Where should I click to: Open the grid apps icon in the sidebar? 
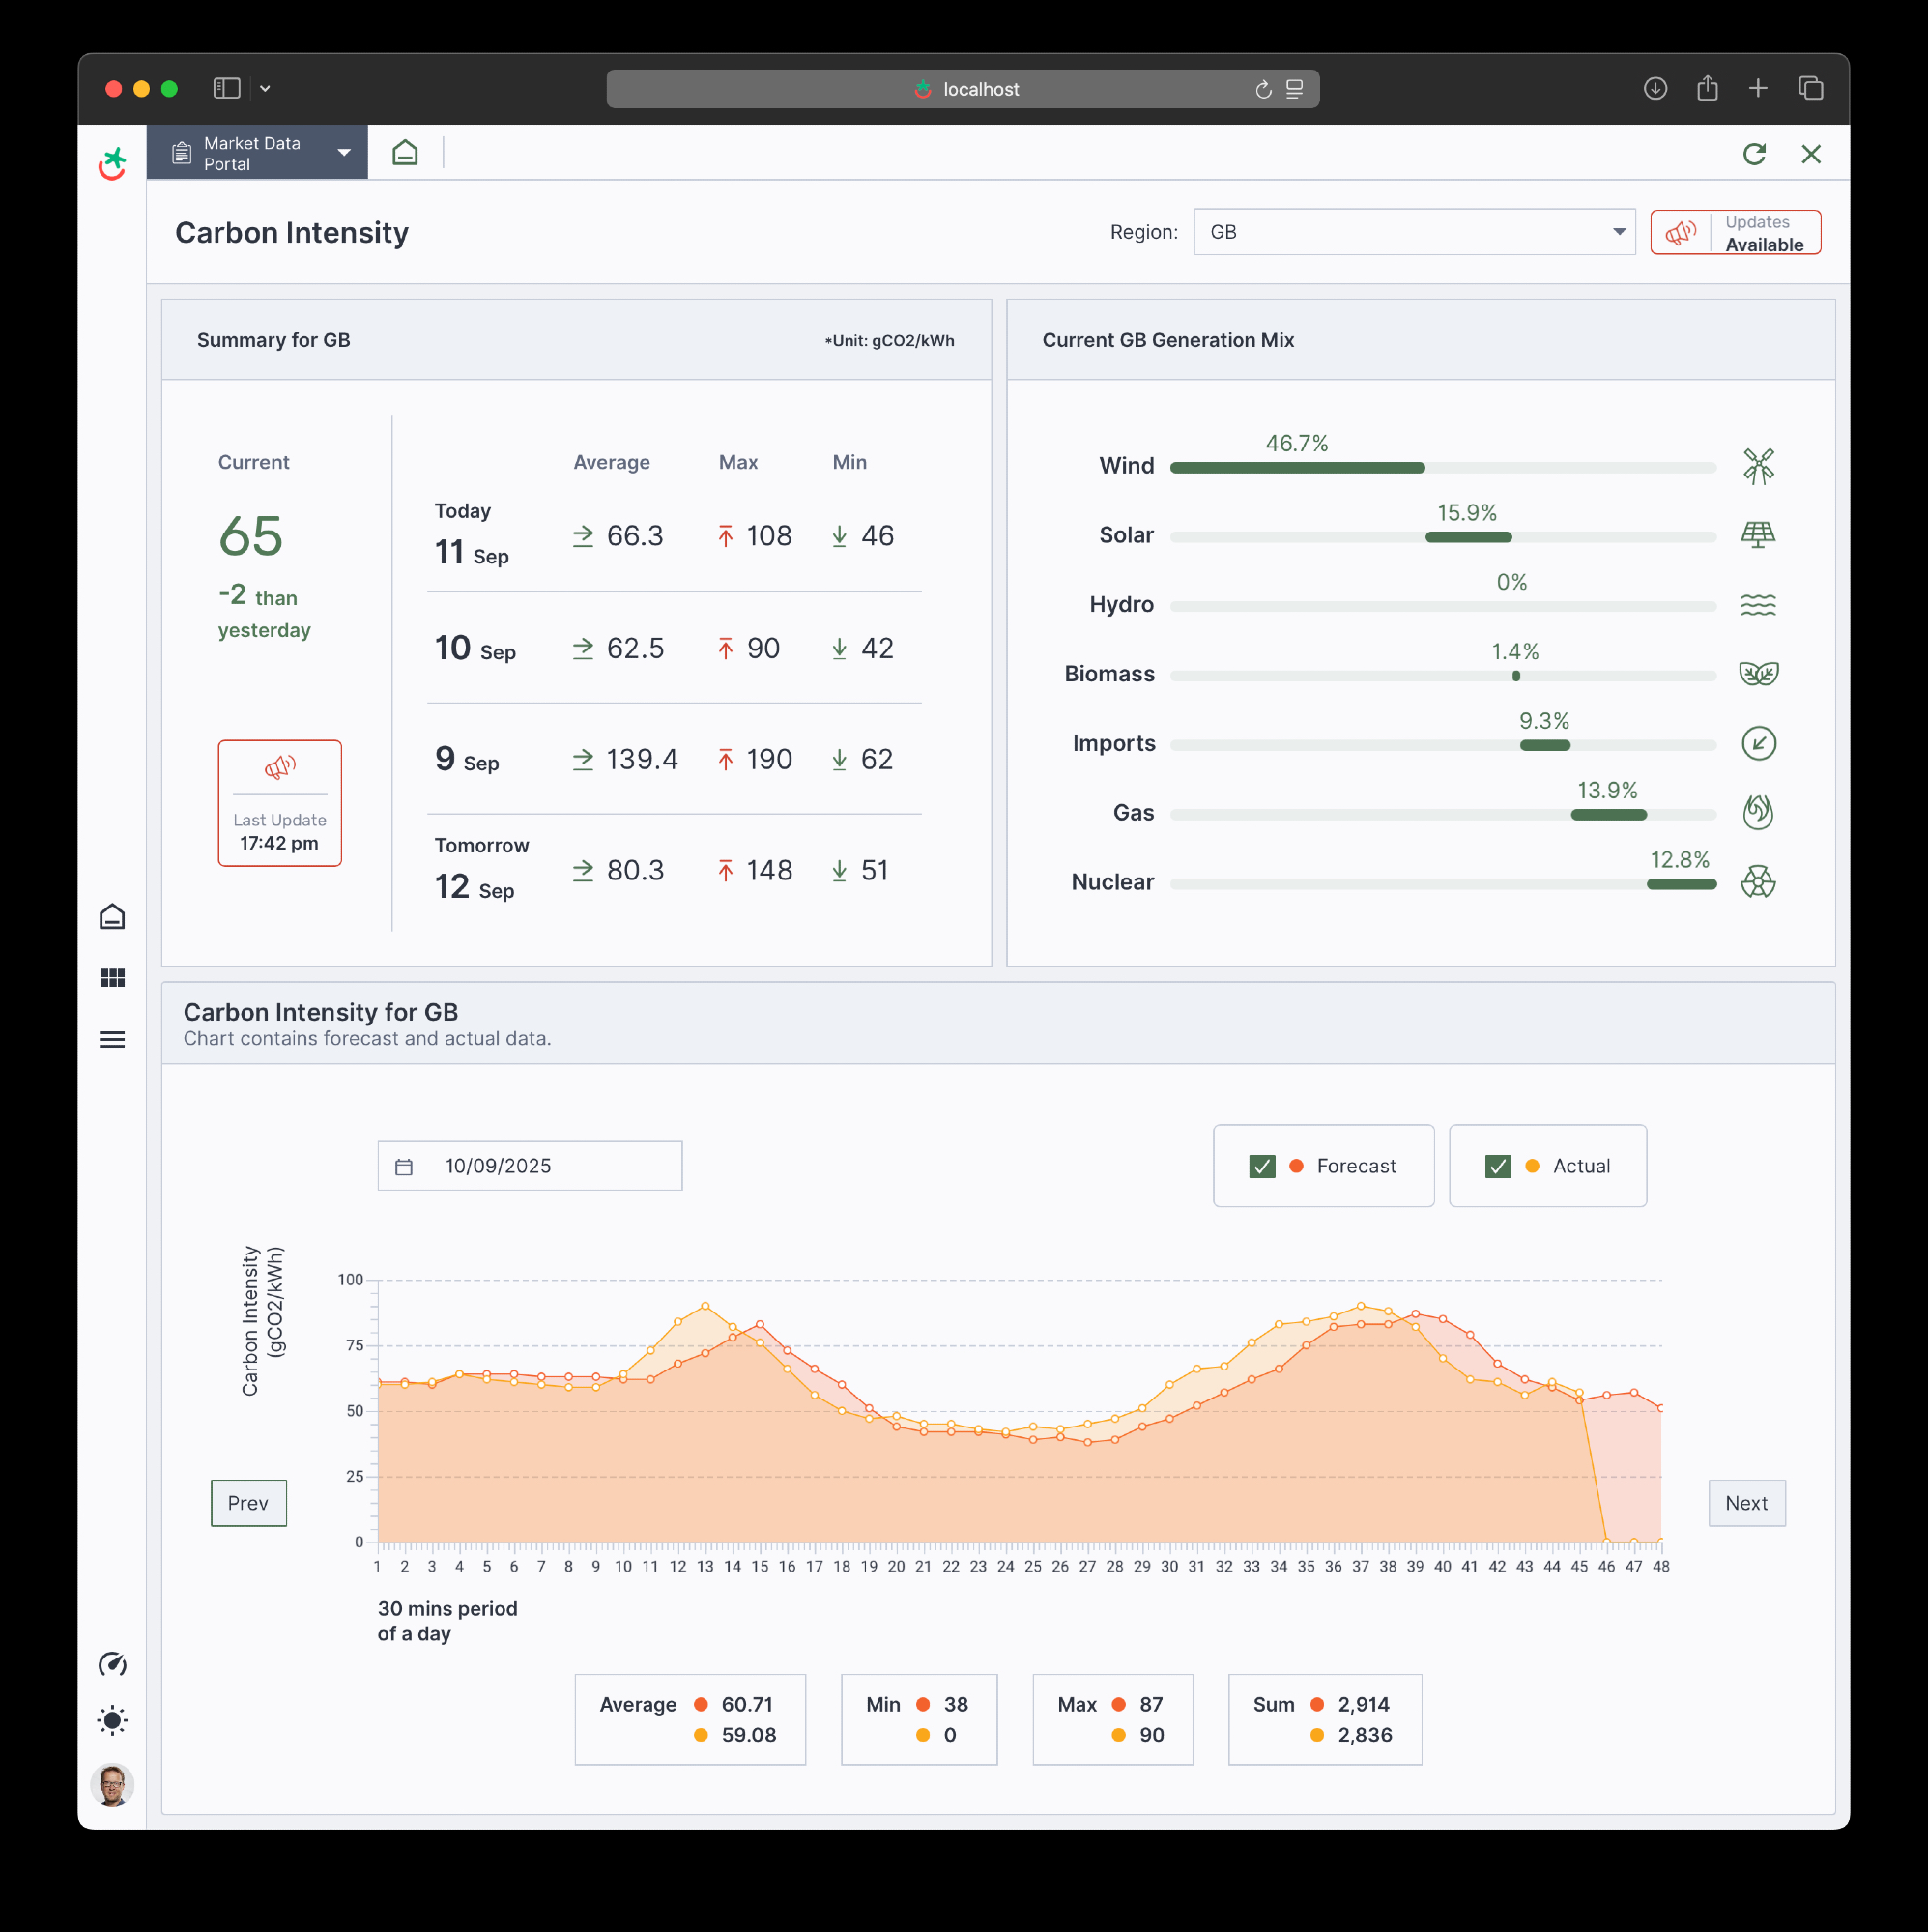click(x=112, y=978)
